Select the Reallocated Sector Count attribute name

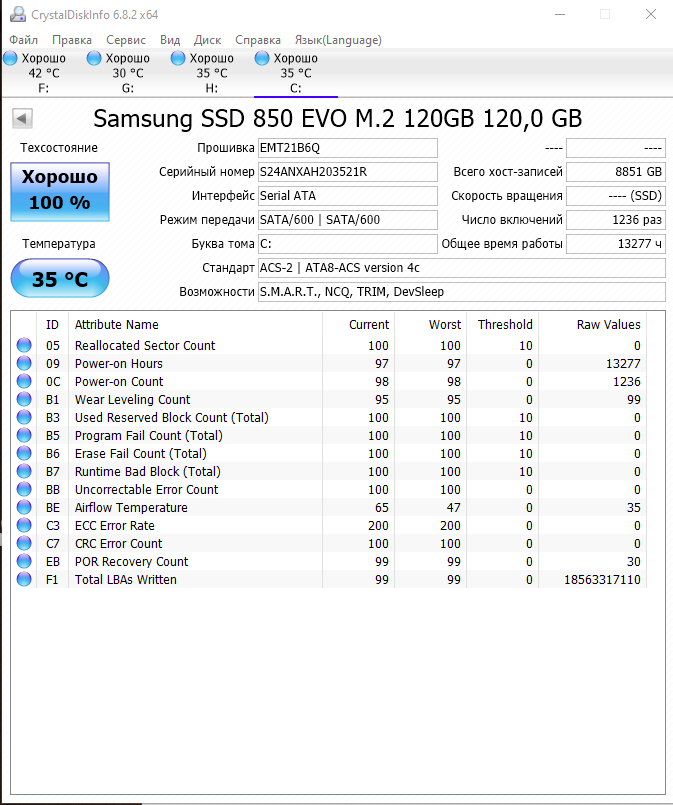[x=145, y=346]
